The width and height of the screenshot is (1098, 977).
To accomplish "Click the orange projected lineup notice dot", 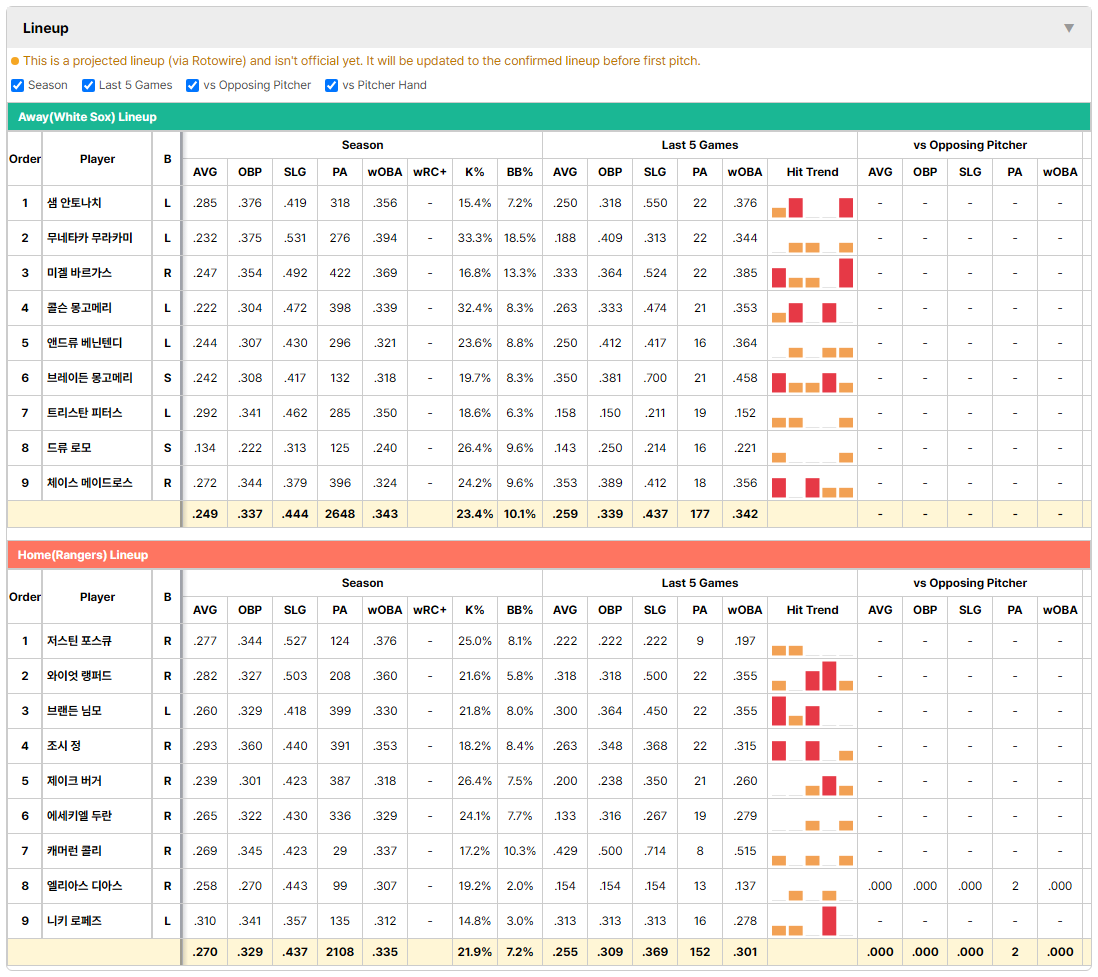I will [15, 61].
